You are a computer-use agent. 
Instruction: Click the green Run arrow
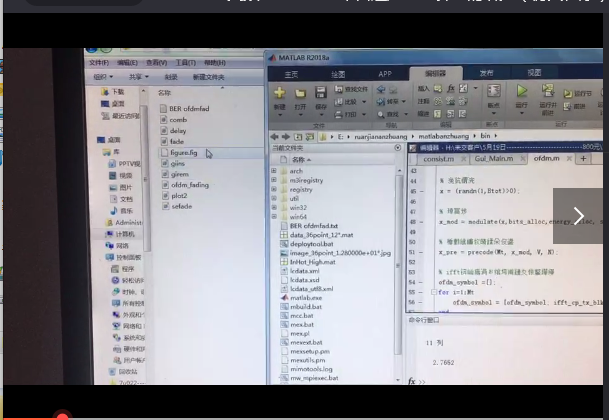pyautogui.click(x=522, y=91)
